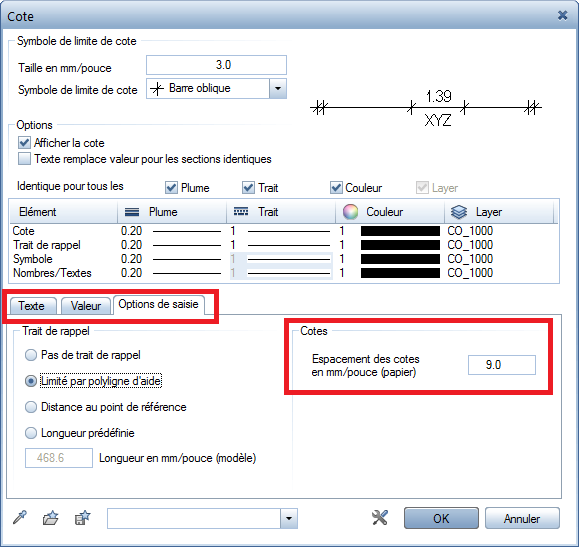Open the wrench and screwdriver settings icon
579x547 pixels.
tap(380, 518)
